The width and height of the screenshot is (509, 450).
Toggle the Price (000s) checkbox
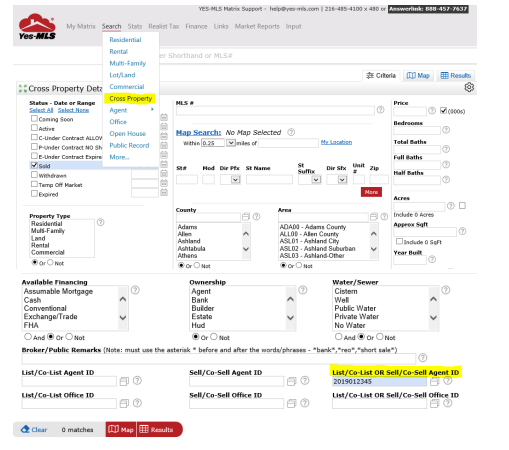pyautogui.click(x=443, y=110)
